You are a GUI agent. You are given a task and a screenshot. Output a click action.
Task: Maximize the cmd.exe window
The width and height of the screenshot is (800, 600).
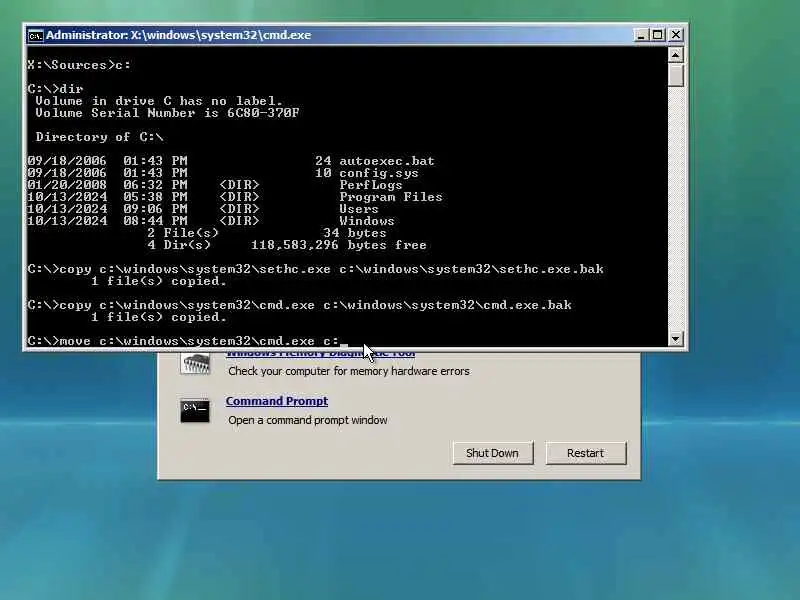click(x=658, y=35)
